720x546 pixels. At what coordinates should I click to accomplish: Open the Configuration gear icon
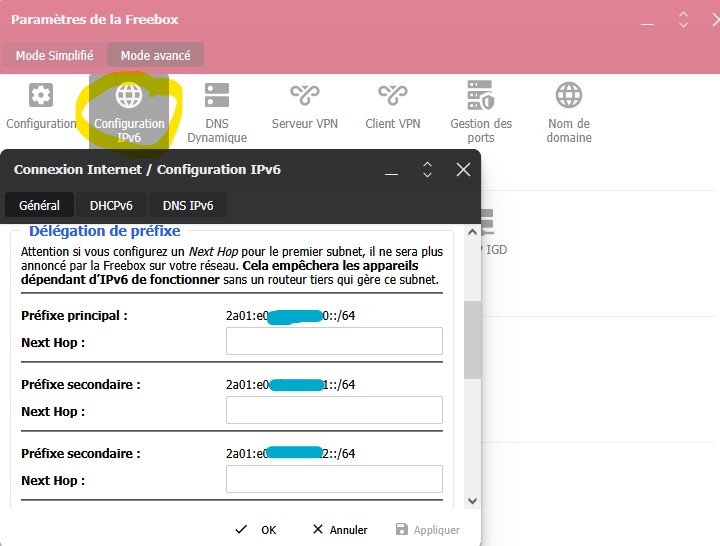[x=41, y=95]
